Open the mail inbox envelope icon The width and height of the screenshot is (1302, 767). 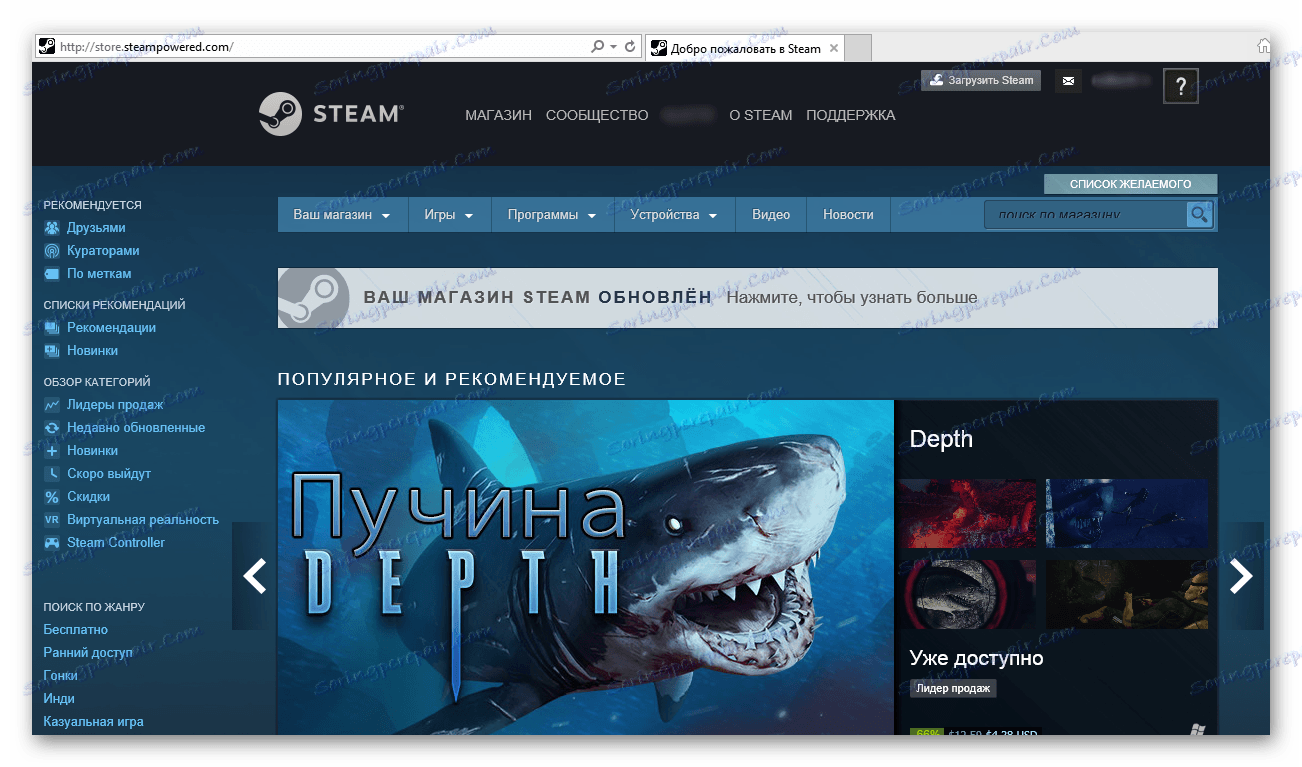[1068, 81]
